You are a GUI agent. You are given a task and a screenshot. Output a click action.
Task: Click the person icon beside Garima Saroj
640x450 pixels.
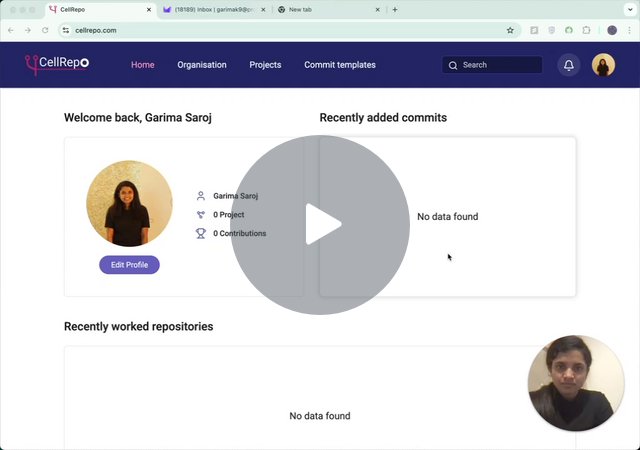click(x=200, y=196)
